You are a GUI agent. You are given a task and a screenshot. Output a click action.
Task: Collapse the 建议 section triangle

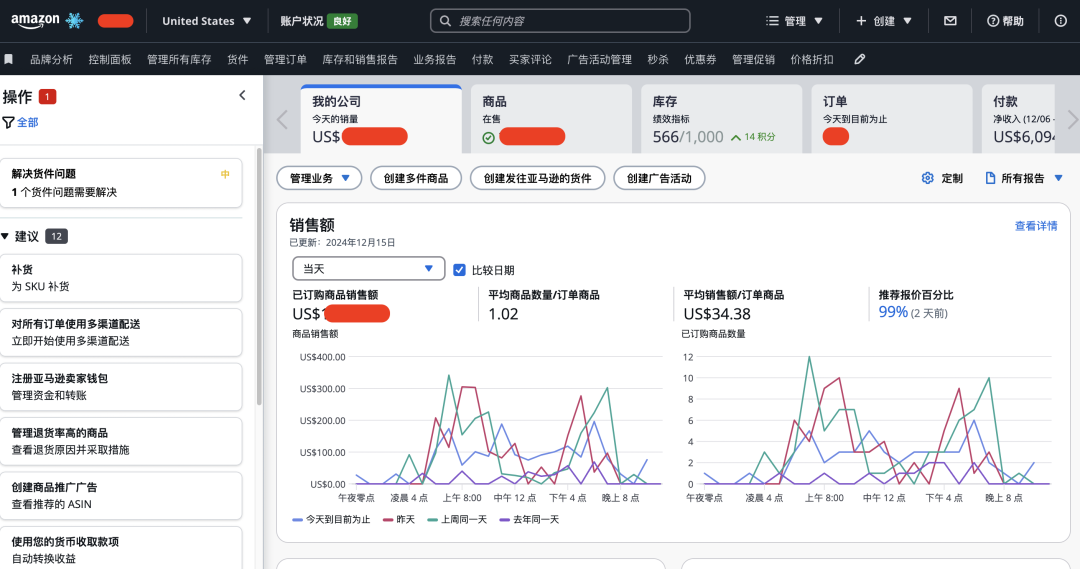[x=6, y=236]
